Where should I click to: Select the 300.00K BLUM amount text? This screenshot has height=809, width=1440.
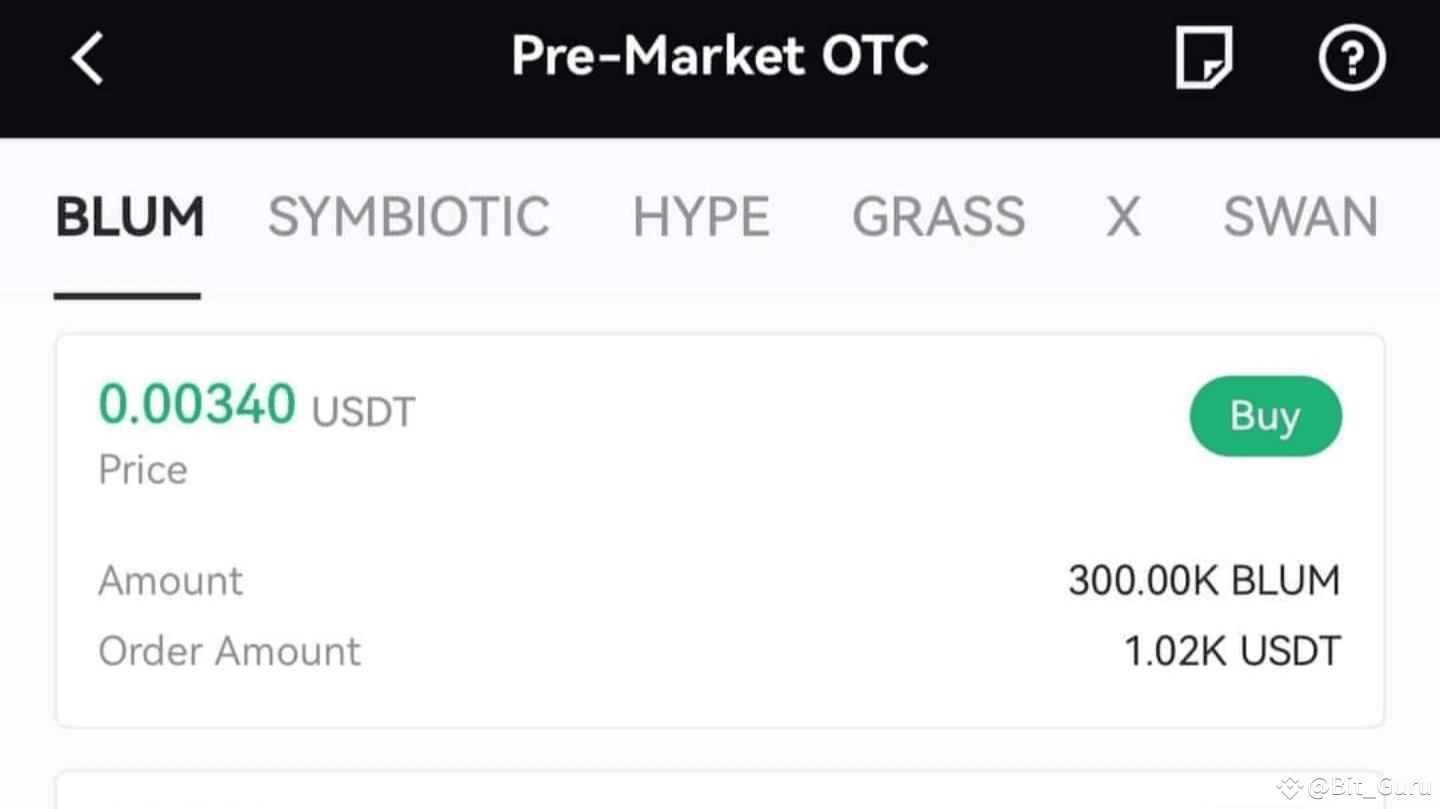click(1204, 580)
